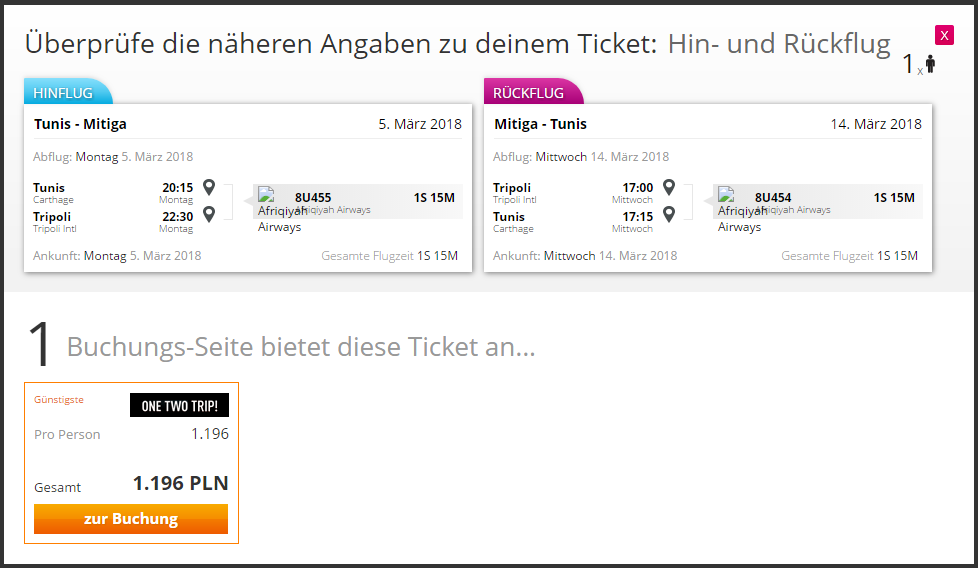Screen dimensions: 978x568
Task: Click the Tunis arrival pin in Rückflug
Action: click(x=669, y=214)
